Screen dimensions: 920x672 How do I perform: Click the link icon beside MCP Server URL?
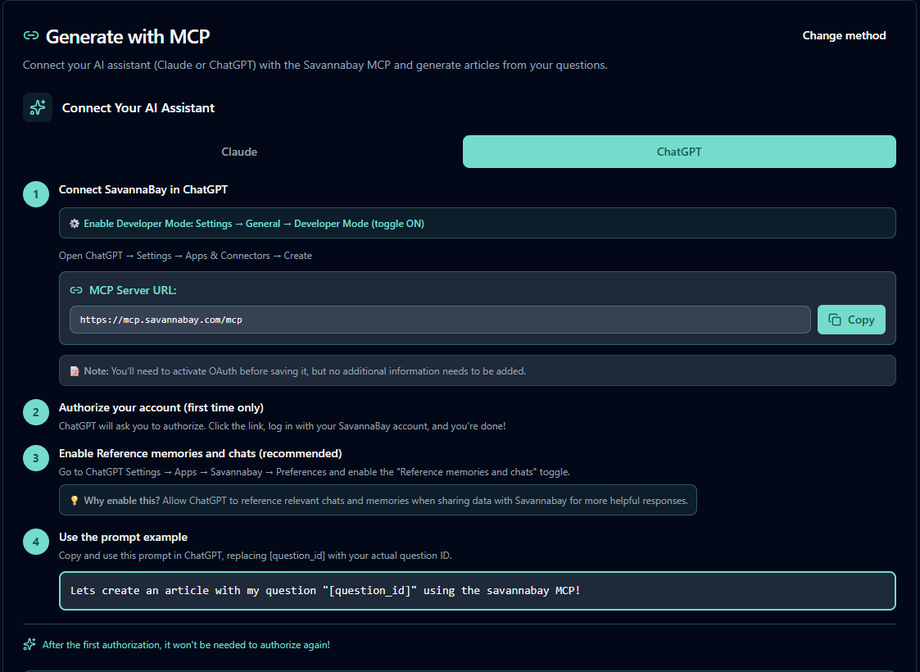[x=76, y=290]
